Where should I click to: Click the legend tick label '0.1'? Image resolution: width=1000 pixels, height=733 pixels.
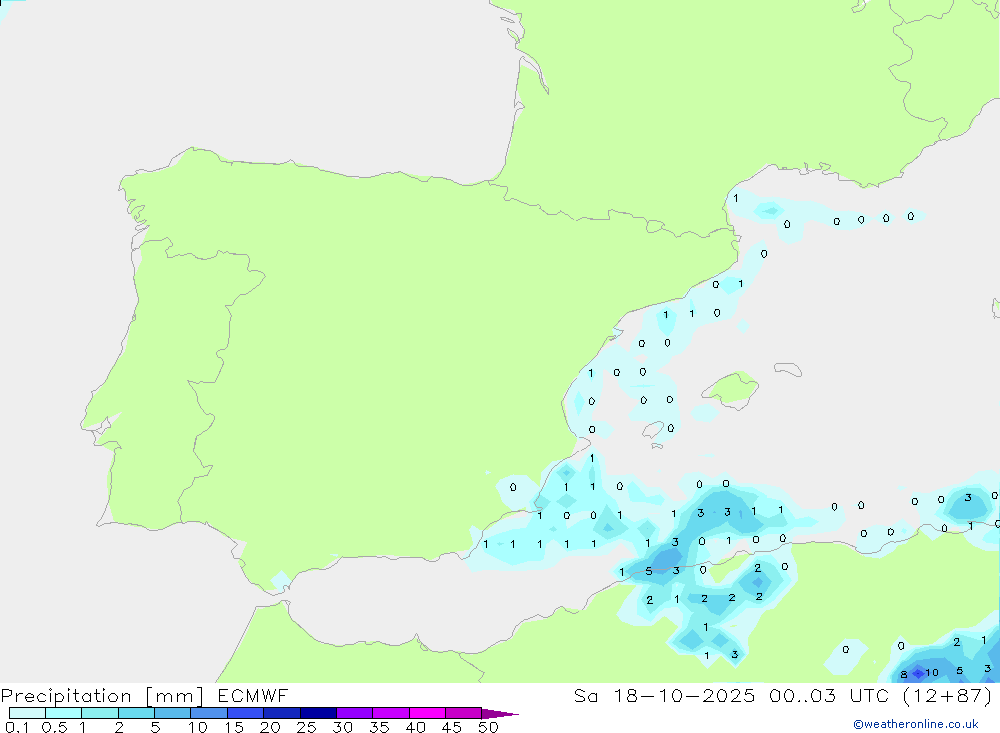tap(17, 727)
